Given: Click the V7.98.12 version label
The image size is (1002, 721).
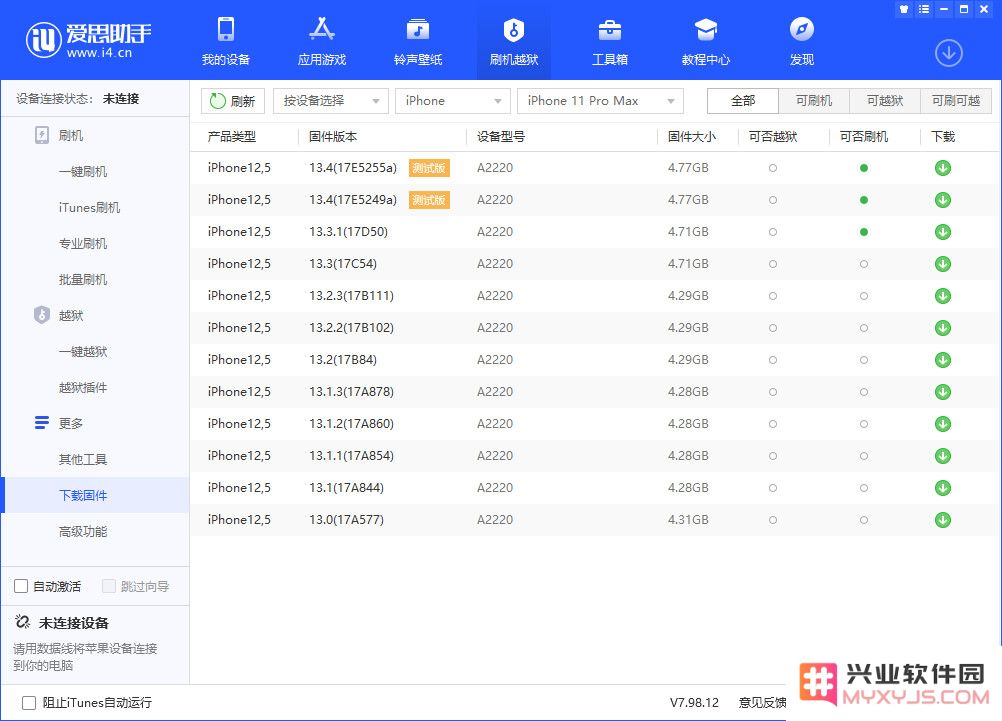Looking at the screenshot, I should [694, 702].
